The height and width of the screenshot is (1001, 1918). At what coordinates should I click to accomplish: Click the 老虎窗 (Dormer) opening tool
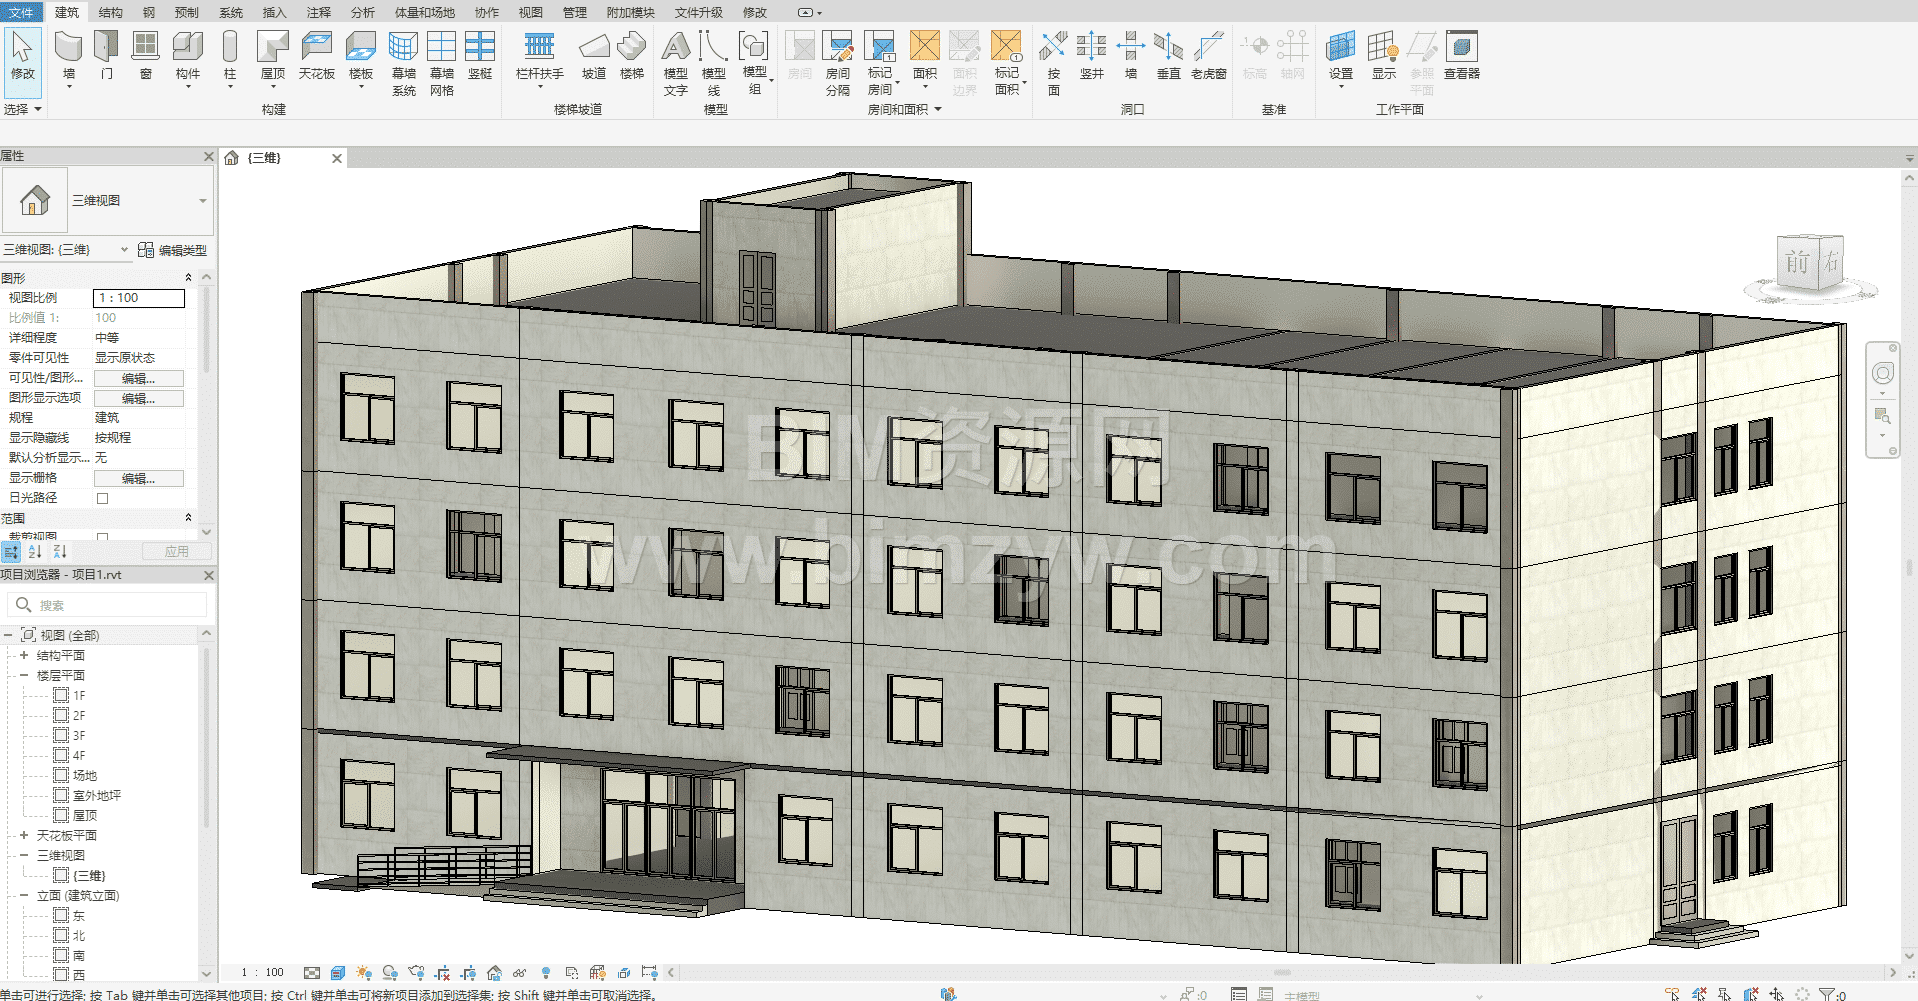coord(1208,56)
